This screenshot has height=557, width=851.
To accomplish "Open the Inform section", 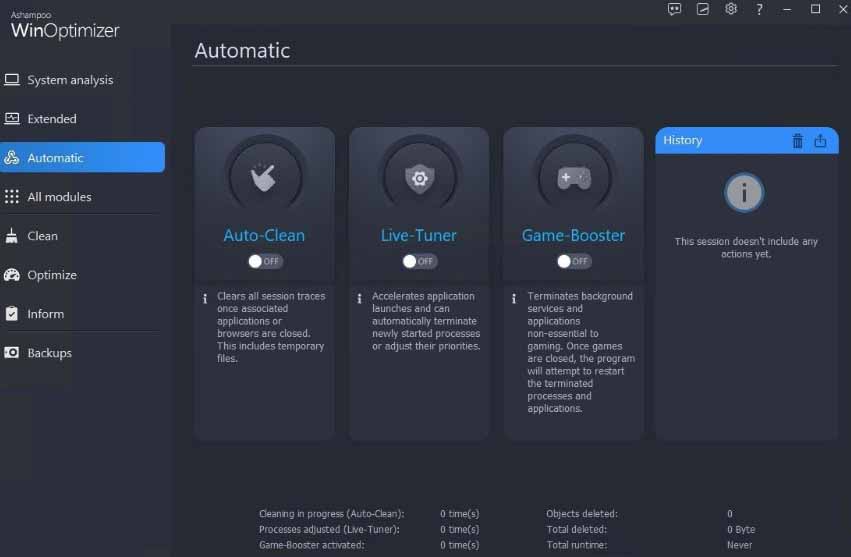I will (x=81, y=314).
